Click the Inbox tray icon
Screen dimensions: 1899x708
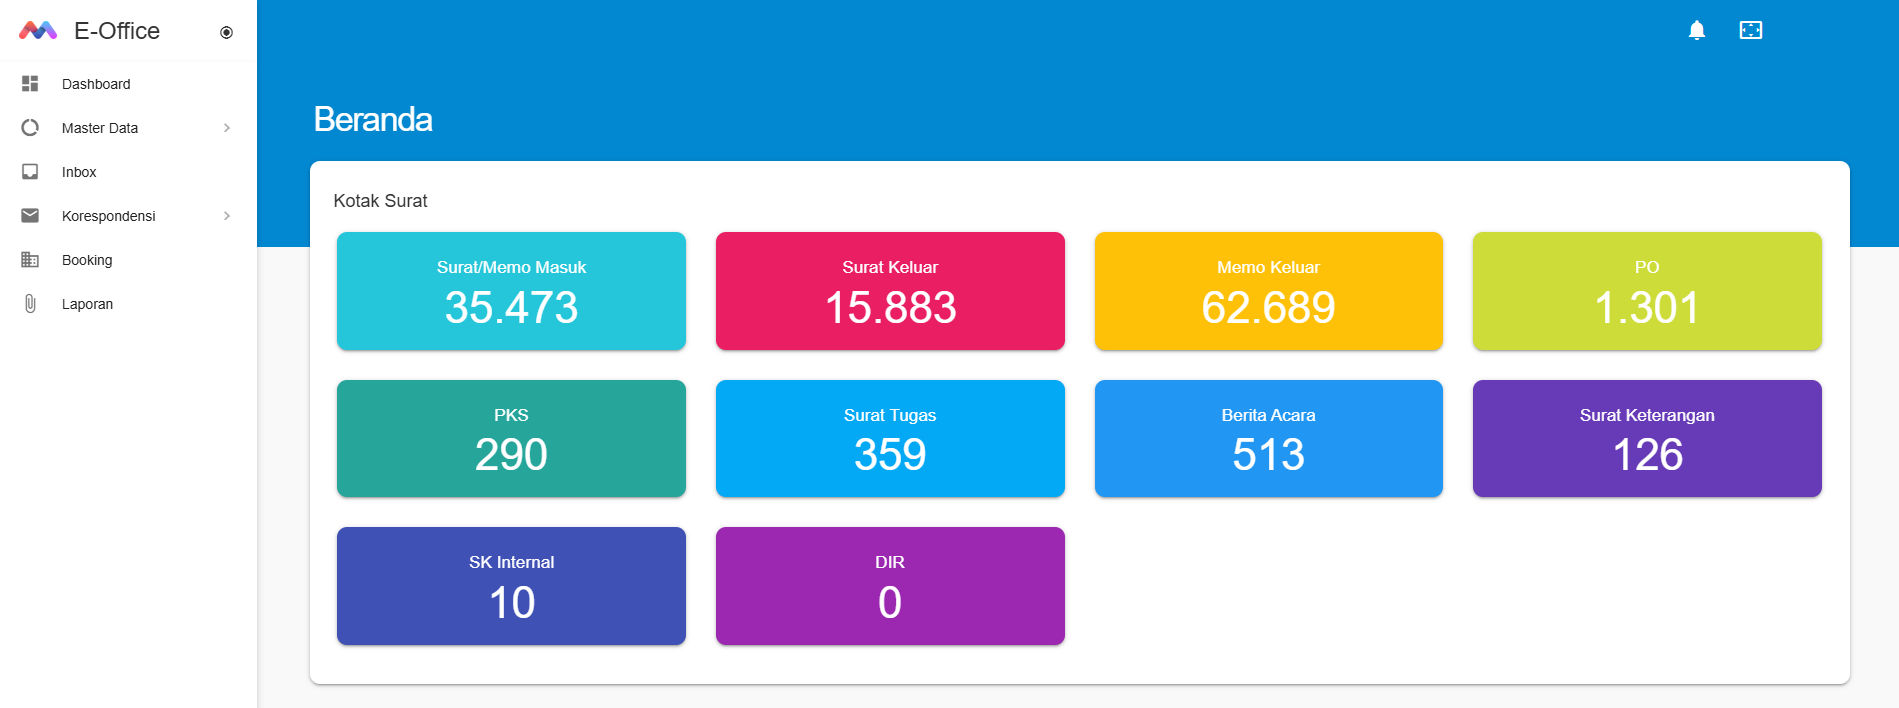(30, 172)
